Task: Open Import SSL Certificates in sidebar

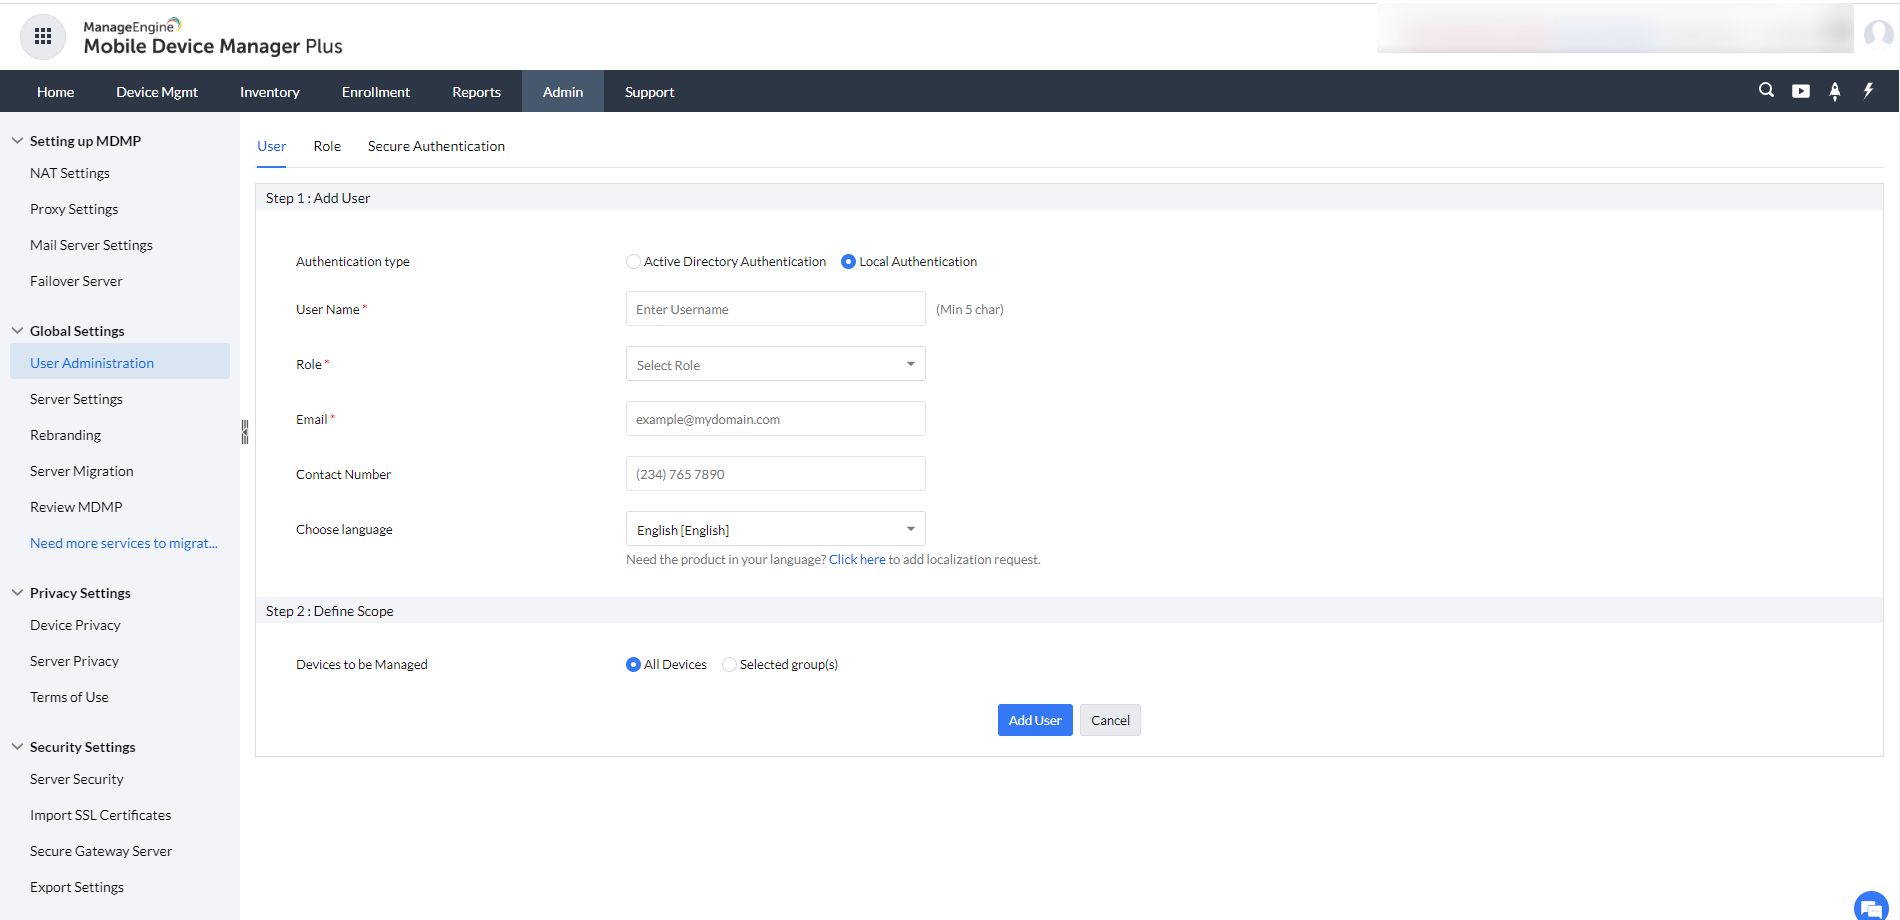Action: tap(100, 815)
